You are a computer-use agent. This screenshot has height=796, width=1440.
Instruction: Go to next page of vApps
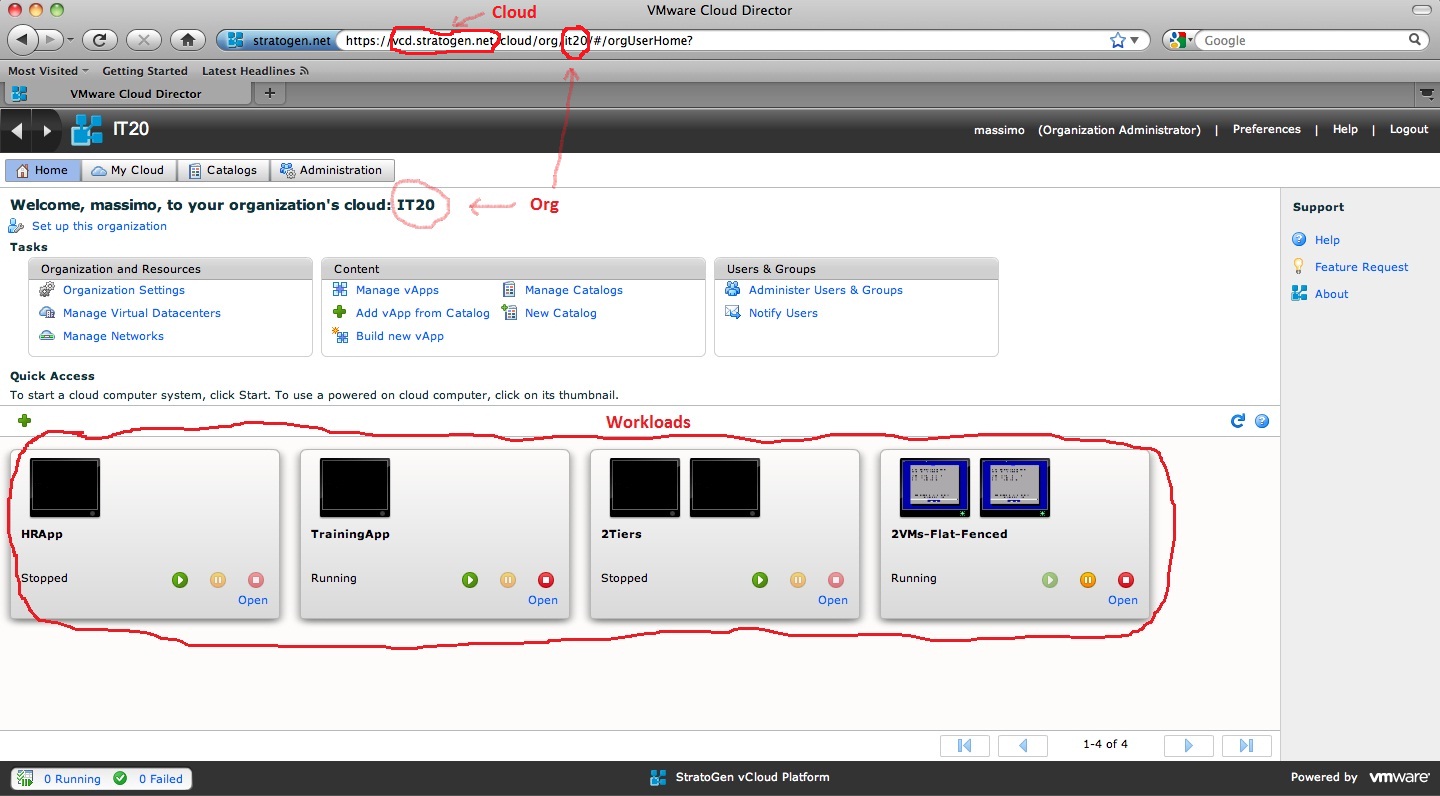pyautogui.click(x=1189, y=745)
